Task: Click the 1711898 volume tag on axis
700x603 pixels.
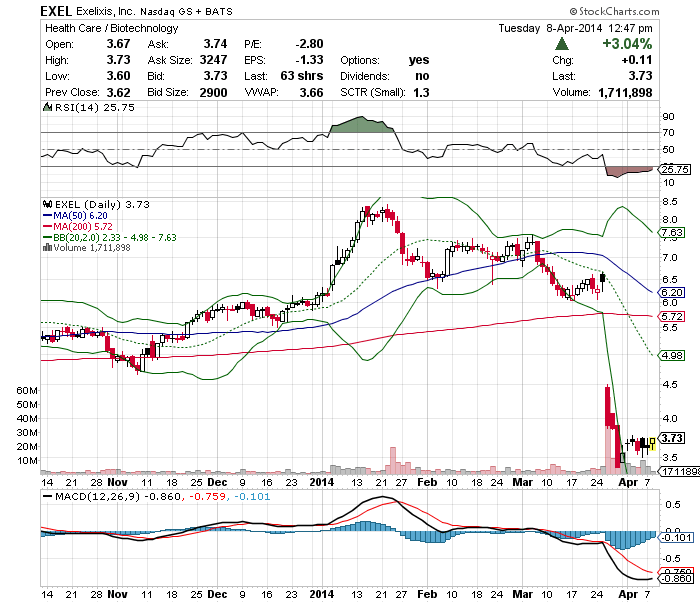Action: coord(680,471)
